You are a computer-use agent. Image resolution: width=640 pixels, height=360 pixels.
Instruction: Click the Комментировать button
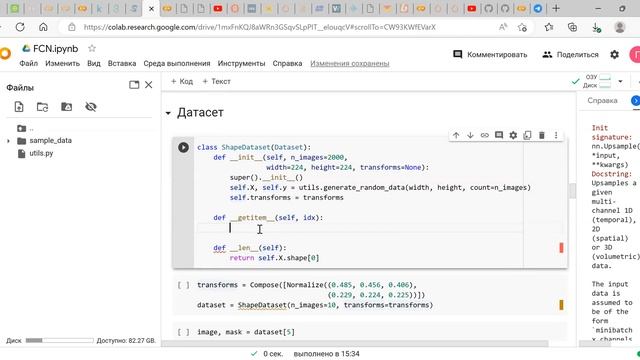(490, 54)
